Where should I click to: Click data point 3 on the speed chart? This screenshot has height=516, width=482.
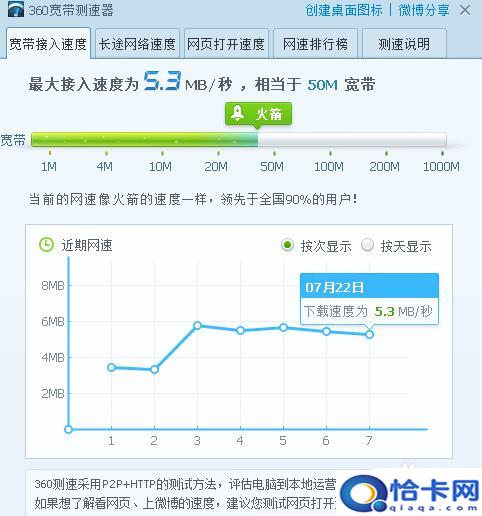(x=197, y=325)
